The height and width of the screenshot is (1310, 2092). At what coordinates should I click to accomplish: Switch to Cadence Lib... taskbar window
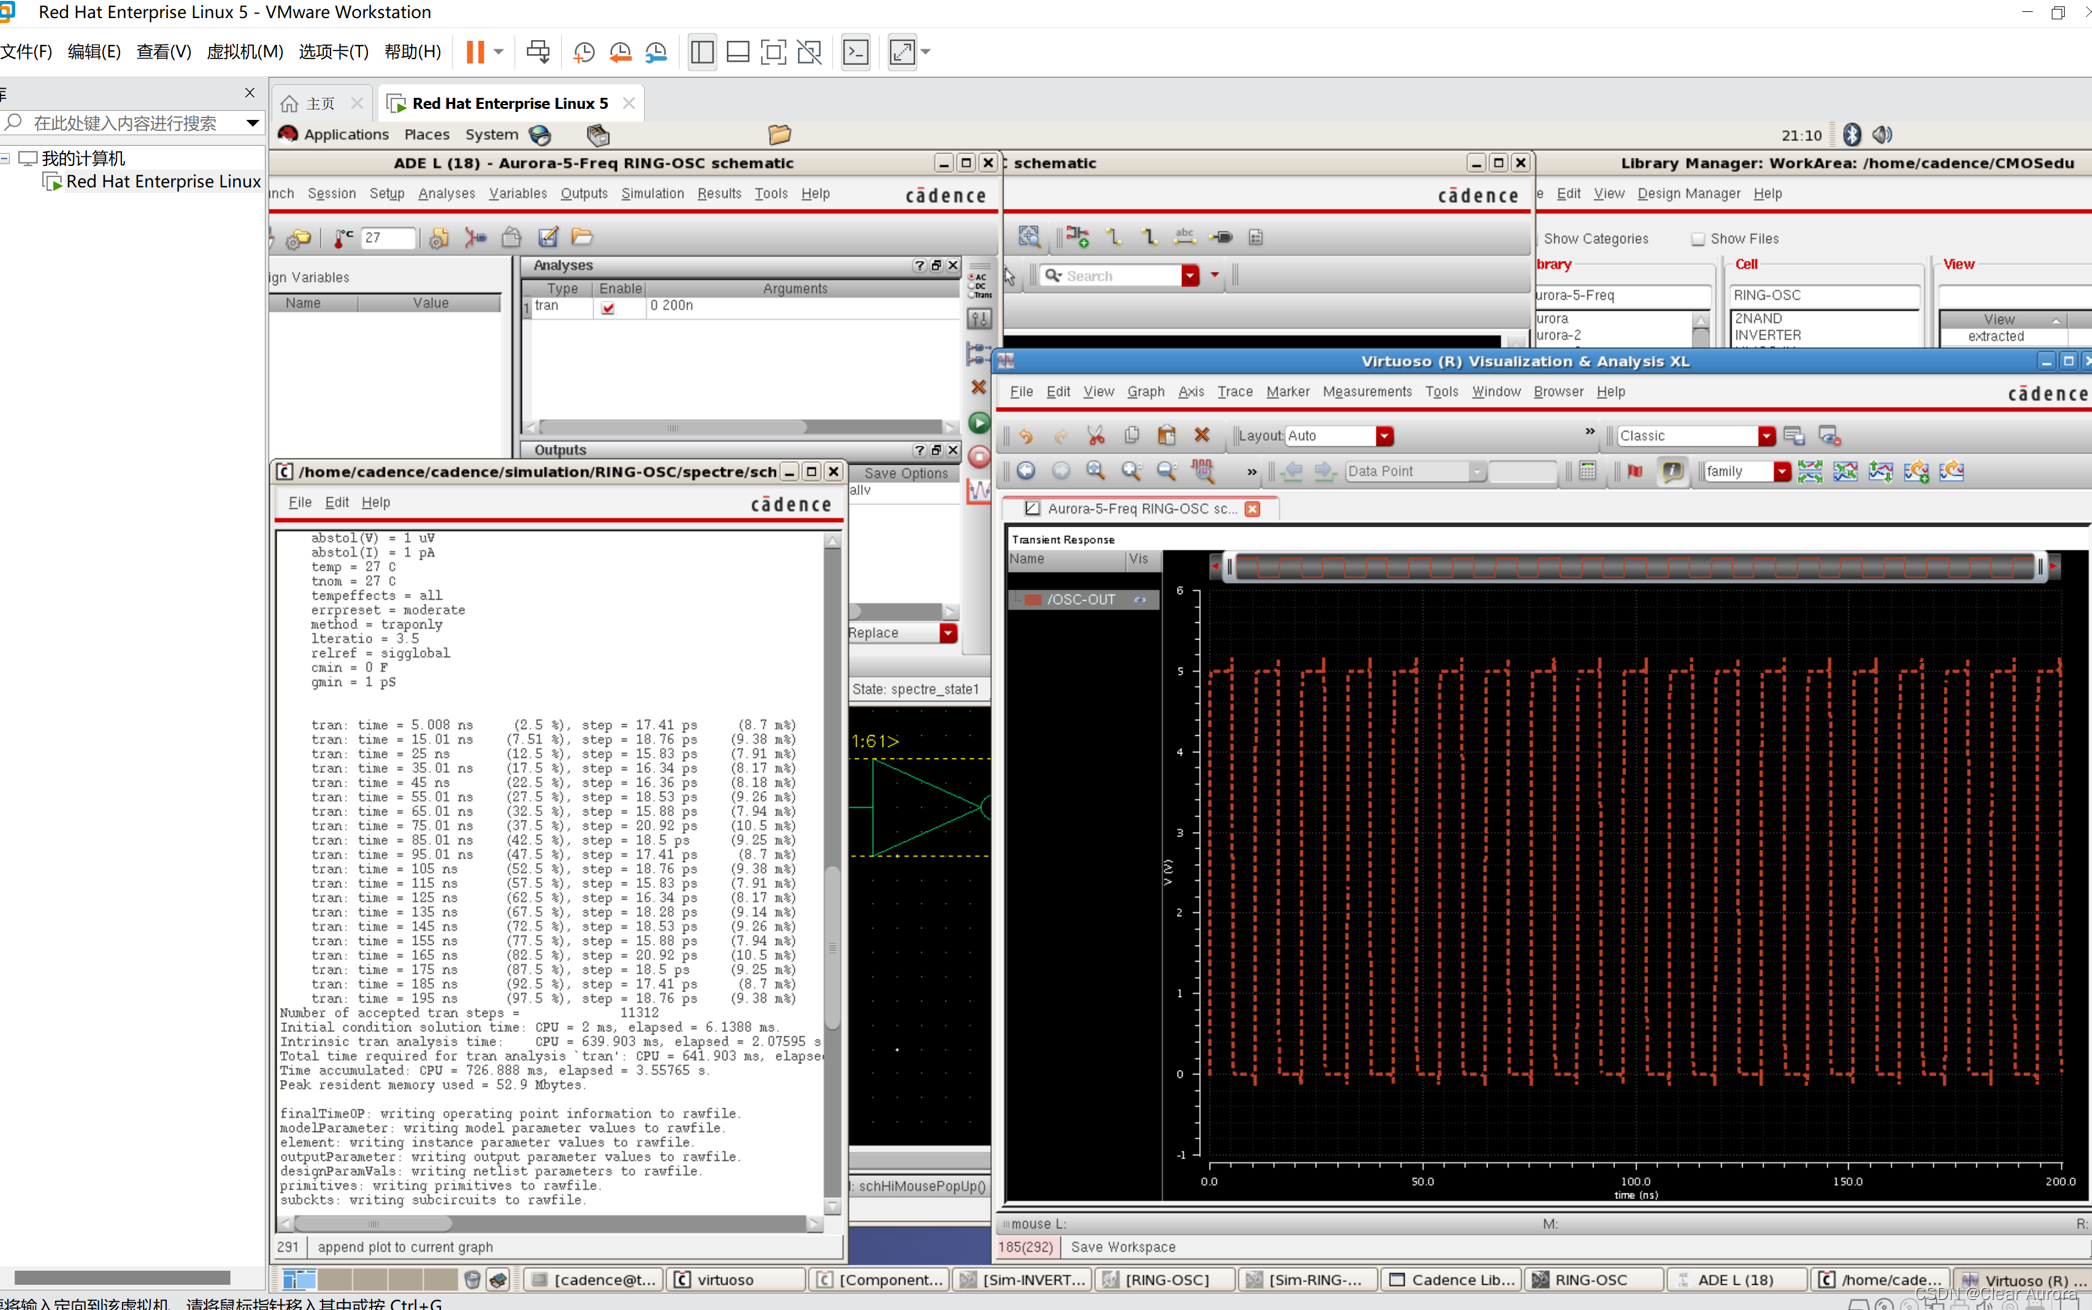1453,1280
